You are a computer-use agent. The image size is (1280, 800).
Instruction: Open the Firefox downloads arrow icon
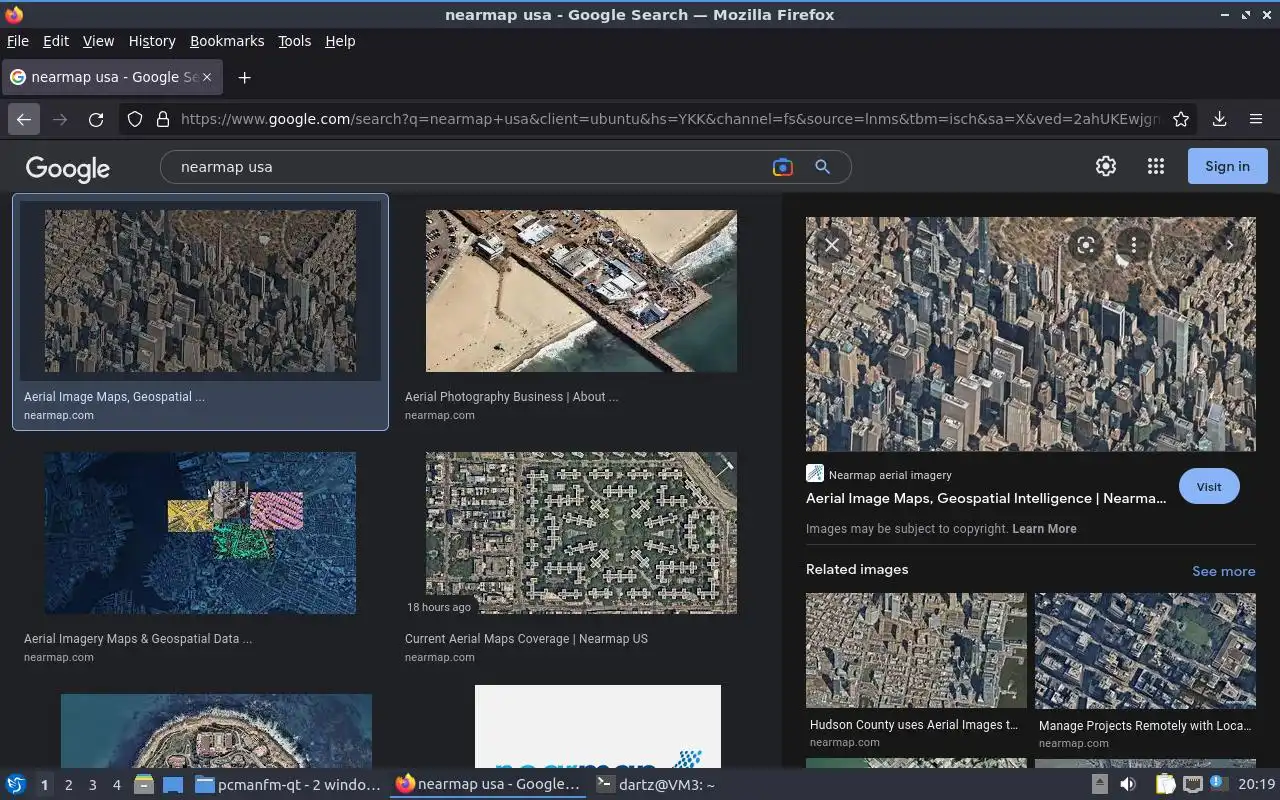click(x=1219, y=119)
